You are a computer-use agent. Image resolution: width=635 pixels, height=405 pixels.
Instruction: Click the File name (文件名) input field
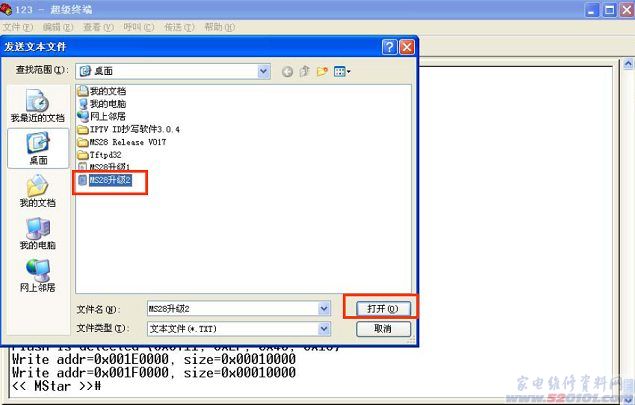pyautogui.click(x=230, y=308)
